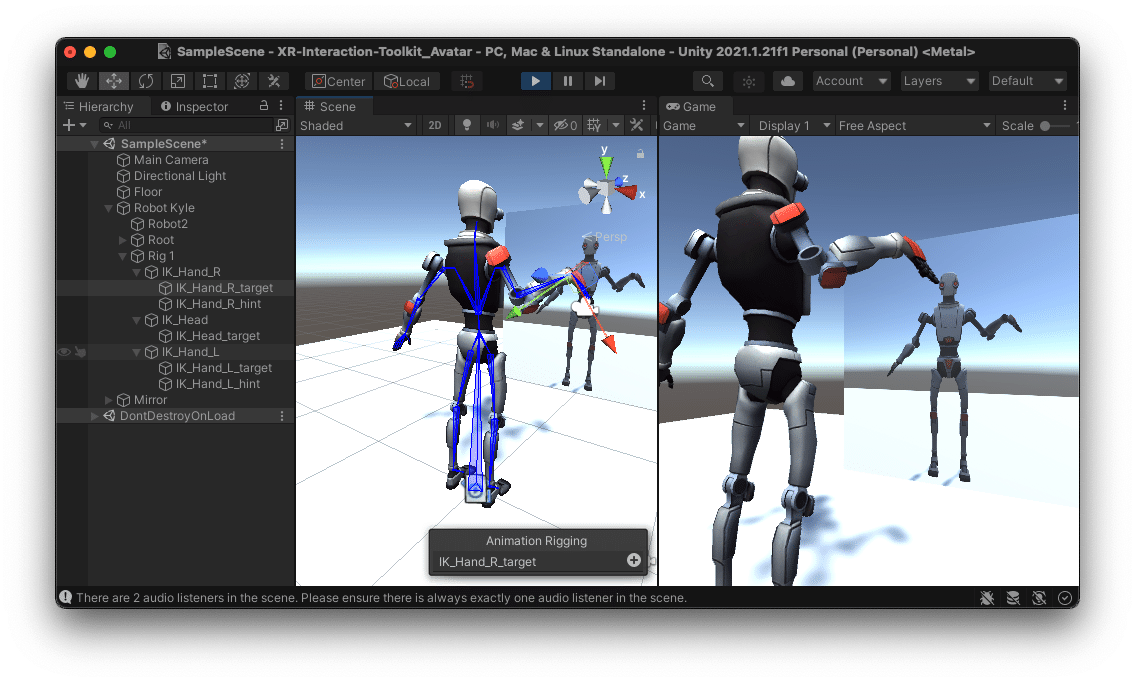
Task: Toggle IK_Hand_L scene visibility eye
Action: pyautogui.click(x=64, y=352)
